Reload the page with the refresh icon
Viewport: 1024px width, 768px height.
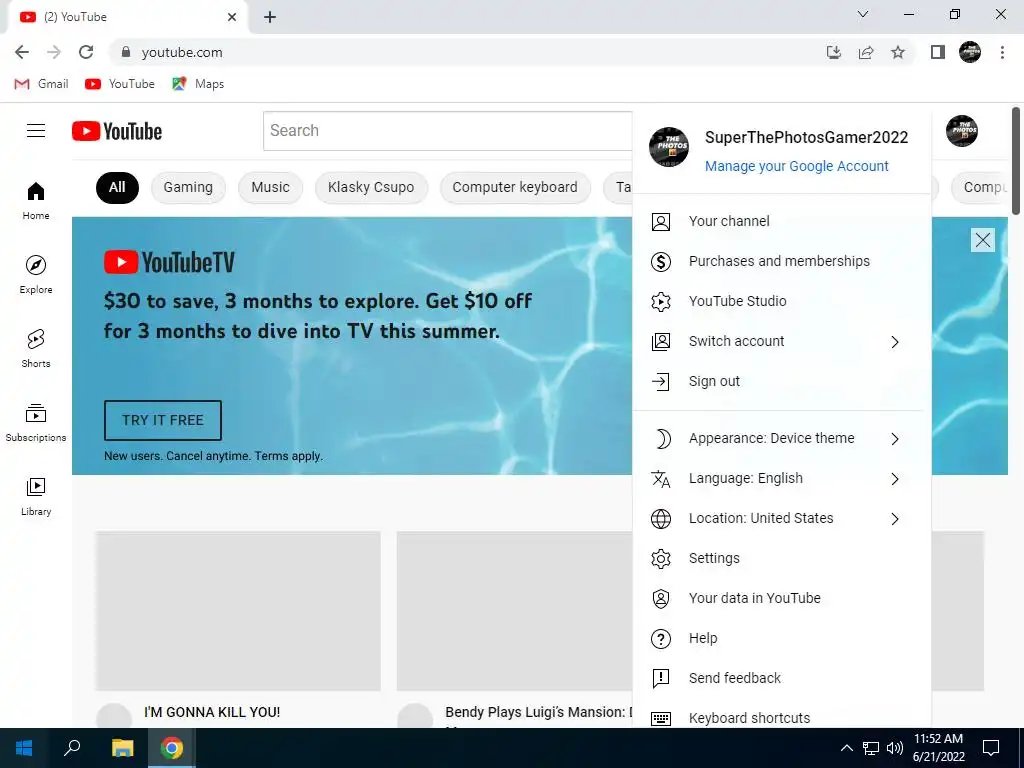86,52
